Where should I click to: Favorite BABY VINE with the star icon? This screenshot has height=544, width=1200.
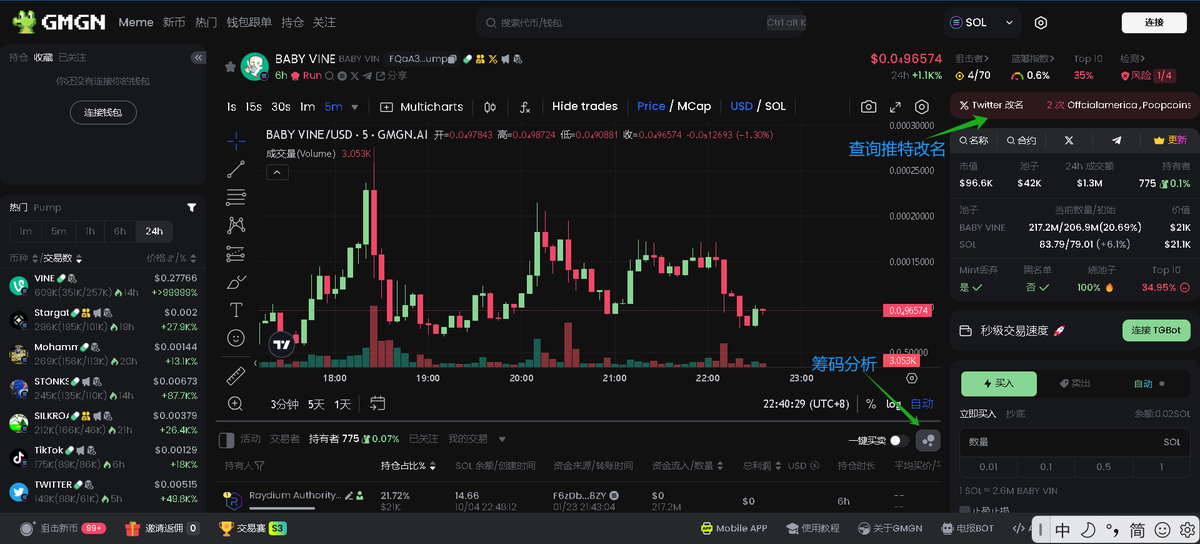click(x=230, y=67)
